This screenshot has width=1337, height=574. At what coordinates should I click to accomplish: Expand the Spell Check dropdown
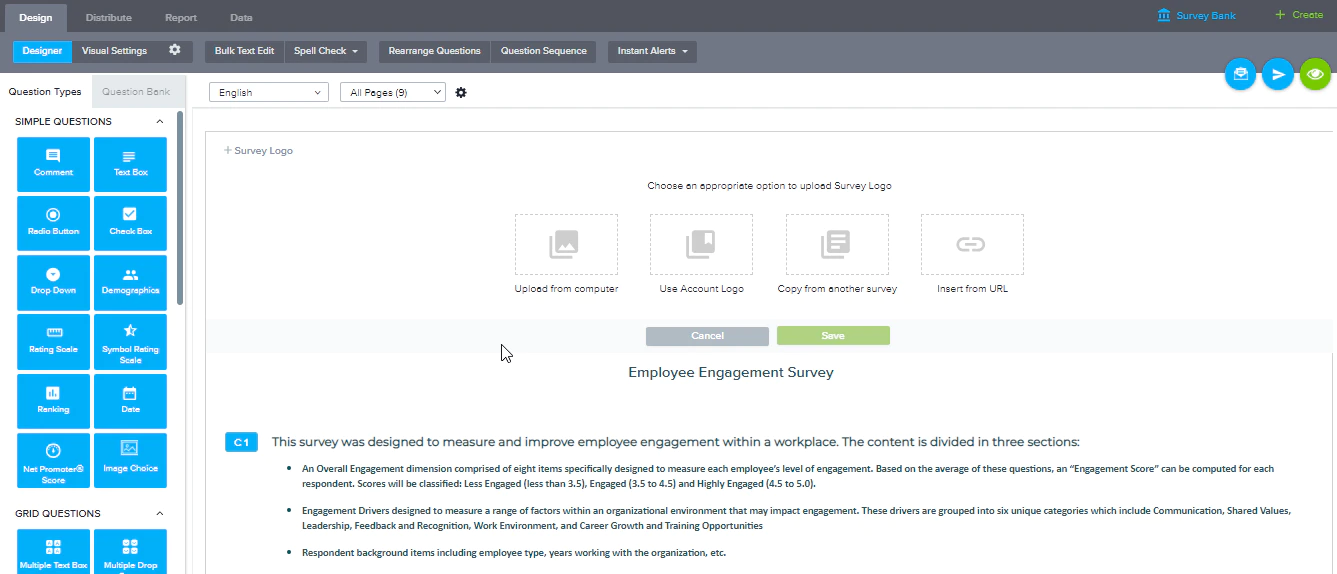[x=326, y=51]
